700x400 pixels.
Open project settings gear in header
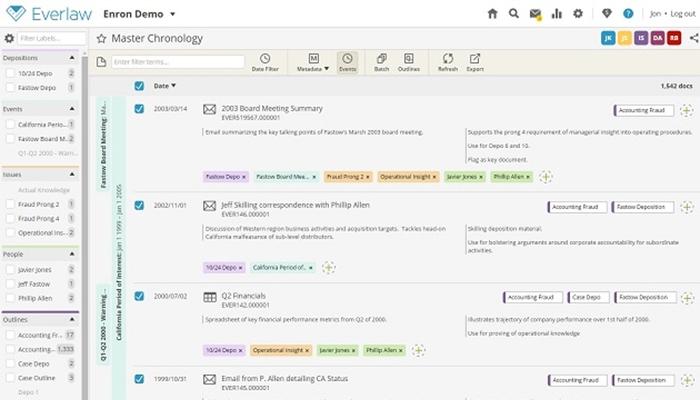pos(578,14)
